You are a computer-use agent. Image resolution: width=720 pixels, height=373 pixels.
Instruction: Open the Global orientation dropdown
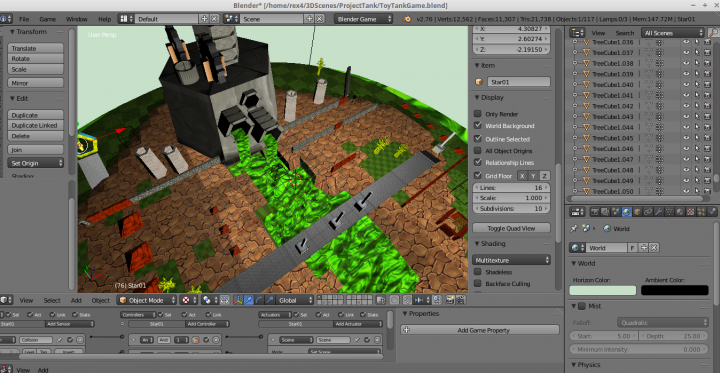point(295,300)
